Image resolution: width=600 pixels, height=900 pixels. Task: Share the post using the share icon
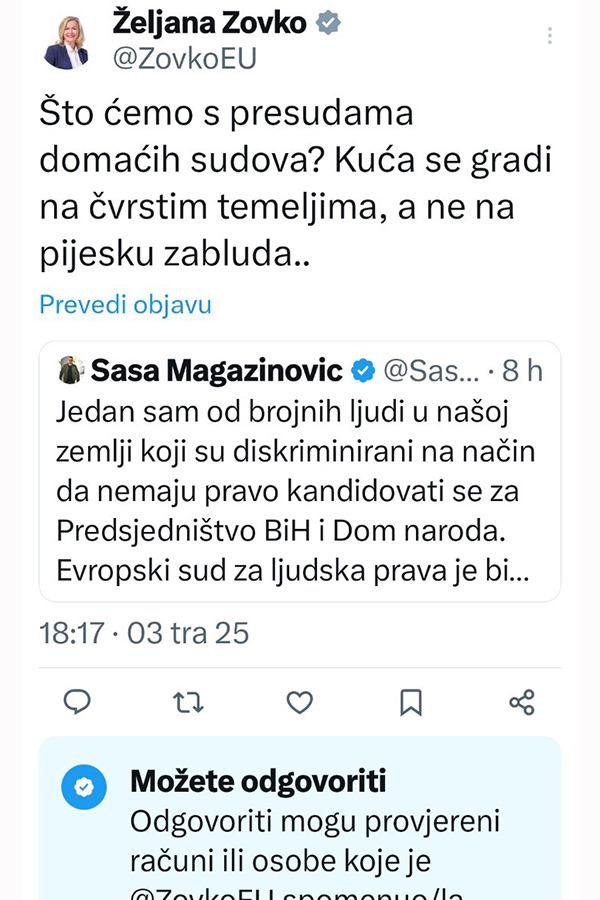[522, 703]
